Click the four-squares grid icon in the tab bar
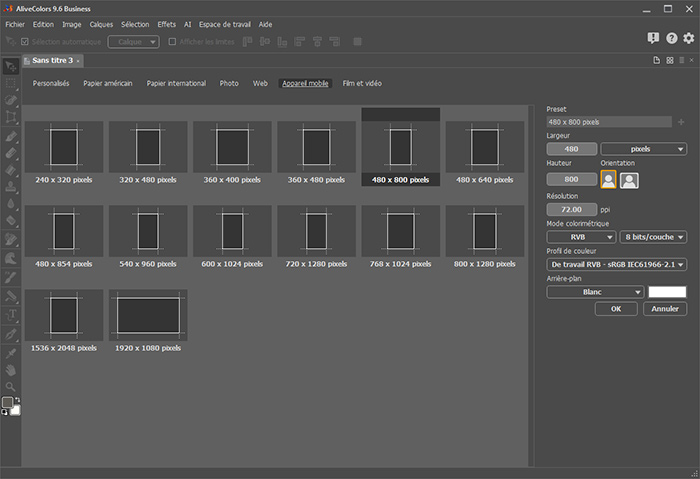Screen dimensions: 700x479 tap(670, 60)
